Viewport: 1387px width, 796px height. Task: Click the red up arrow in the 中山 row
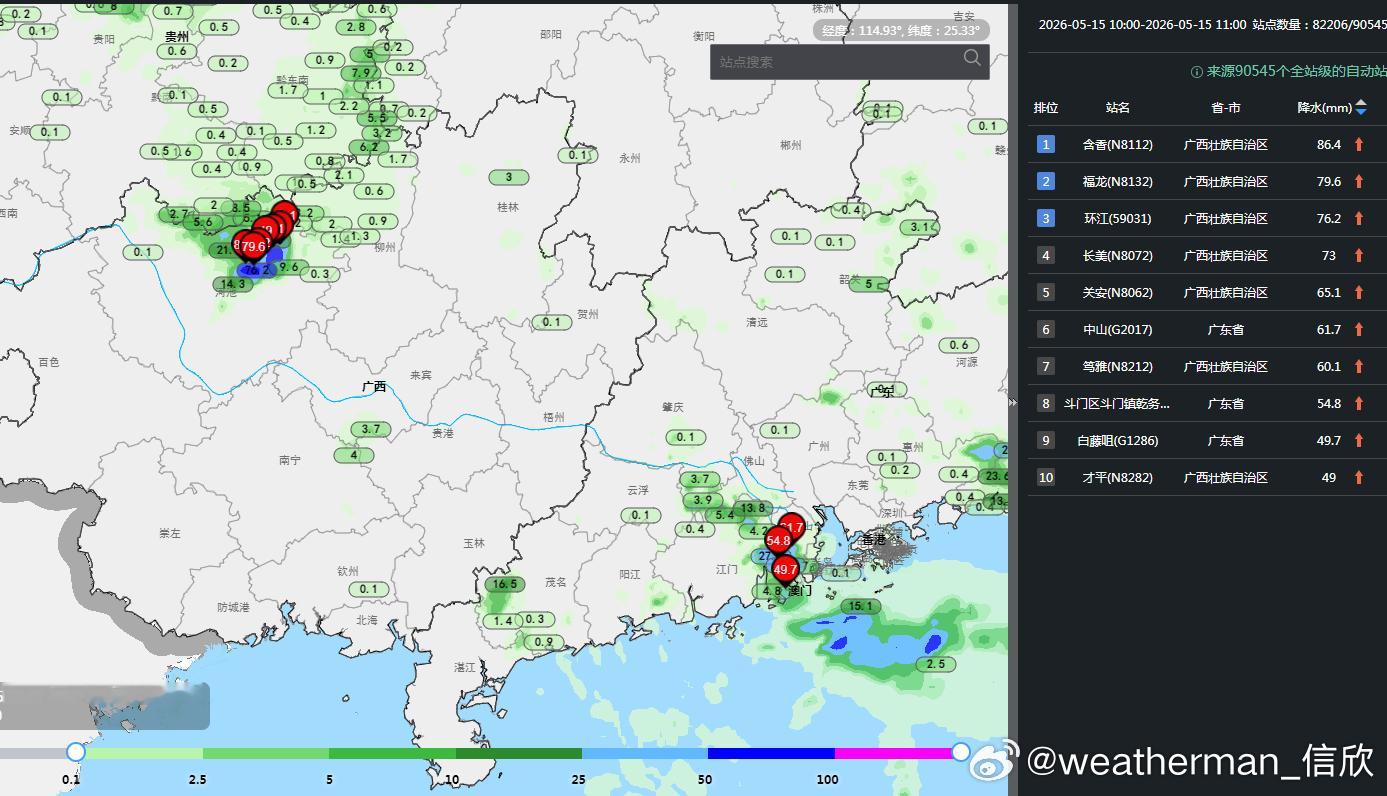[x=1359, y=330]
